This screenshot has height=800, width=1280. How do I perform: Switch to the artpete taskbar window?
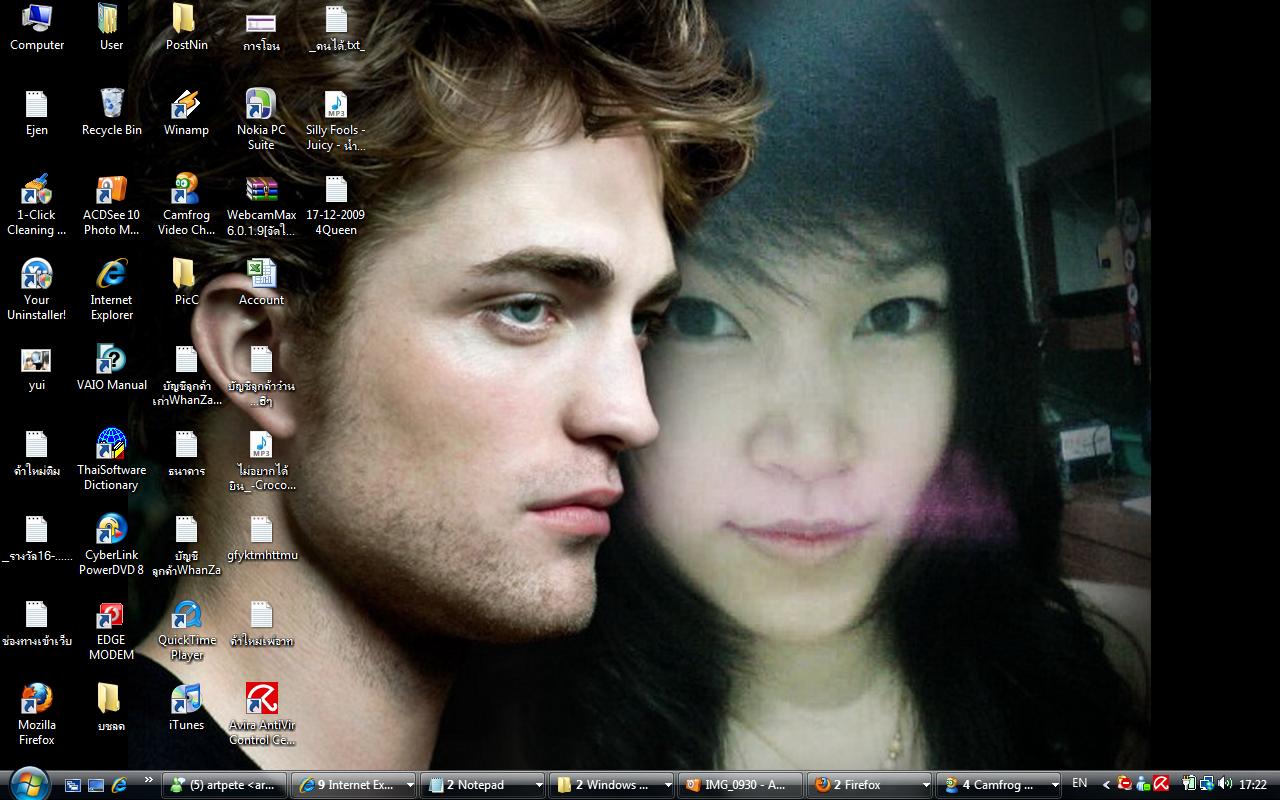[x=226, y=786]
